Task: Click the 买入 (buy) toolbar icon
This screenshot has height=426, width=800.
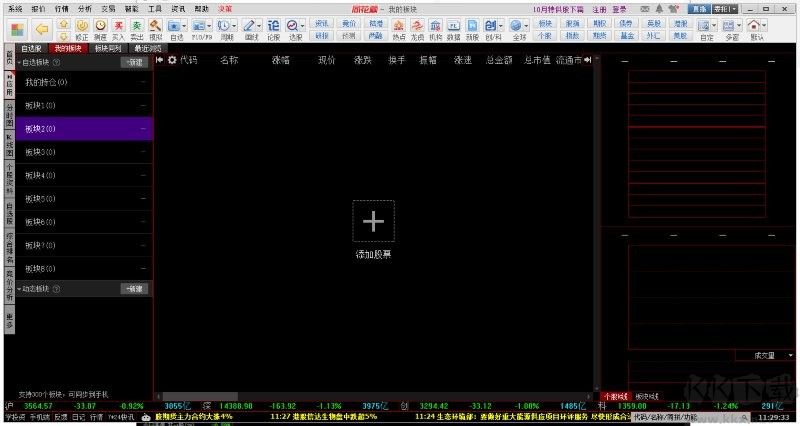Action: [118, 27]
